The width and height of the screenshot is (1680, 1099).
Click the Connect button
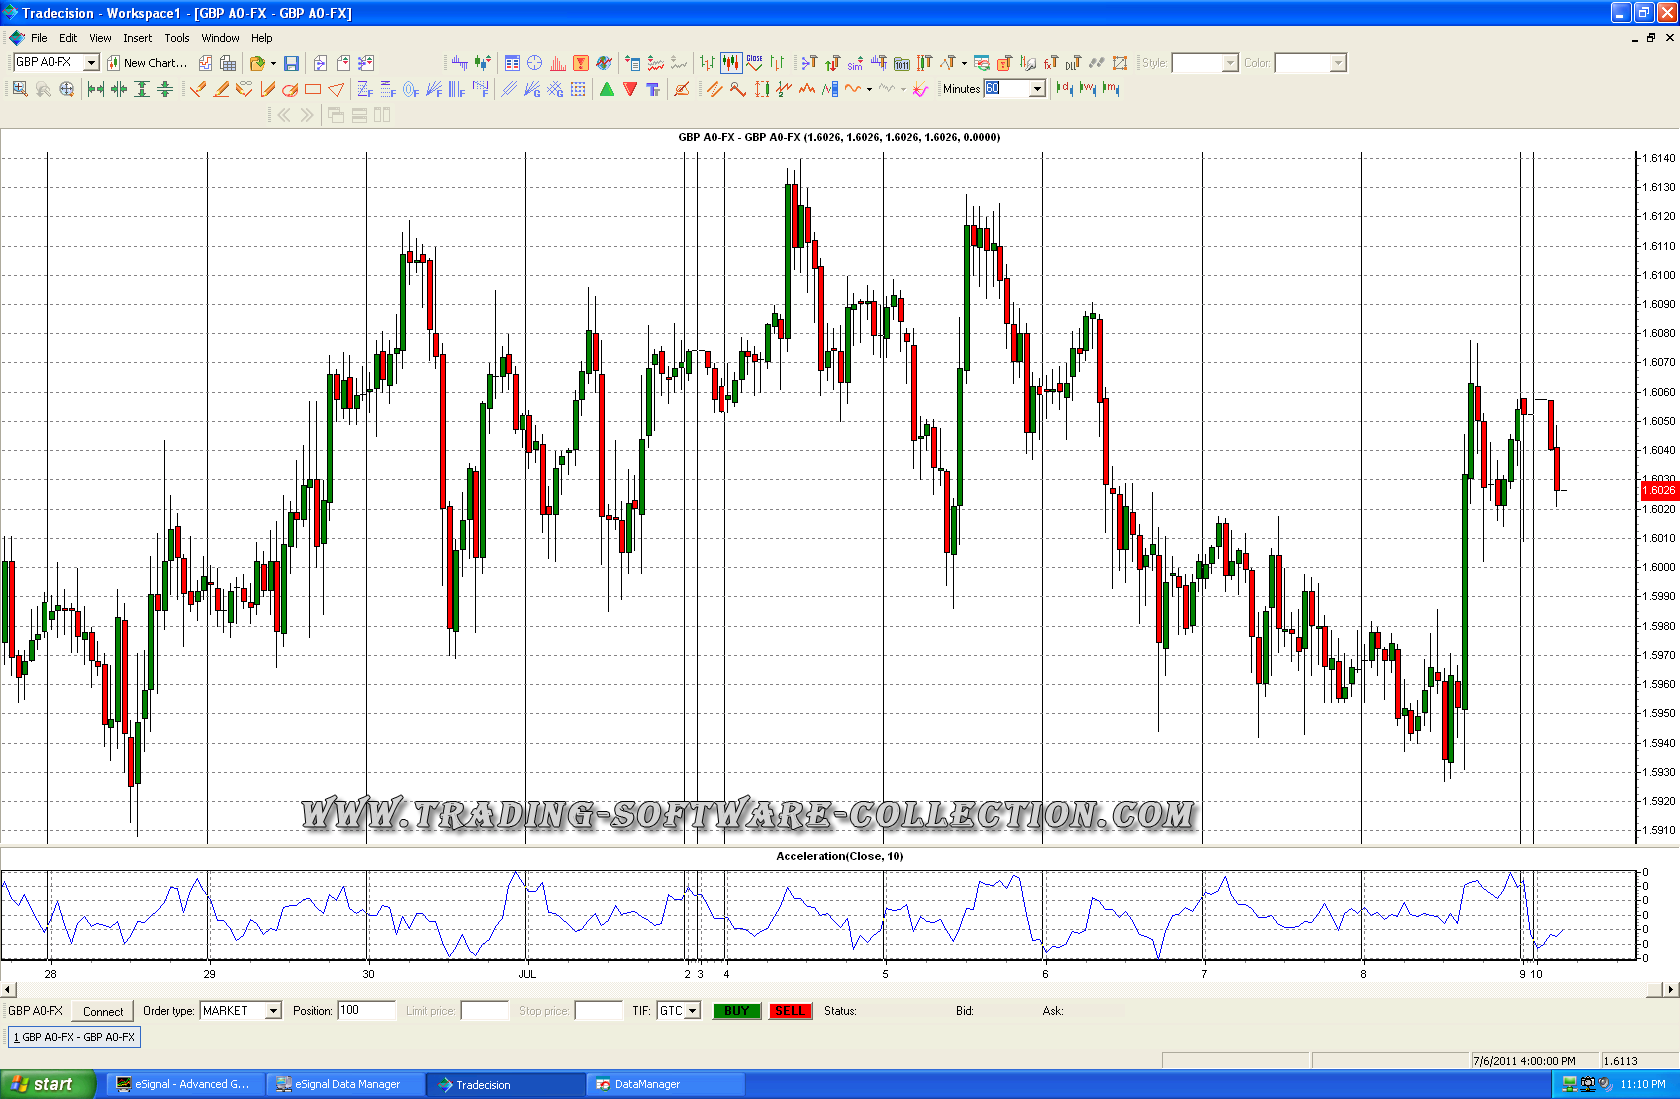tap(103, 1011)
